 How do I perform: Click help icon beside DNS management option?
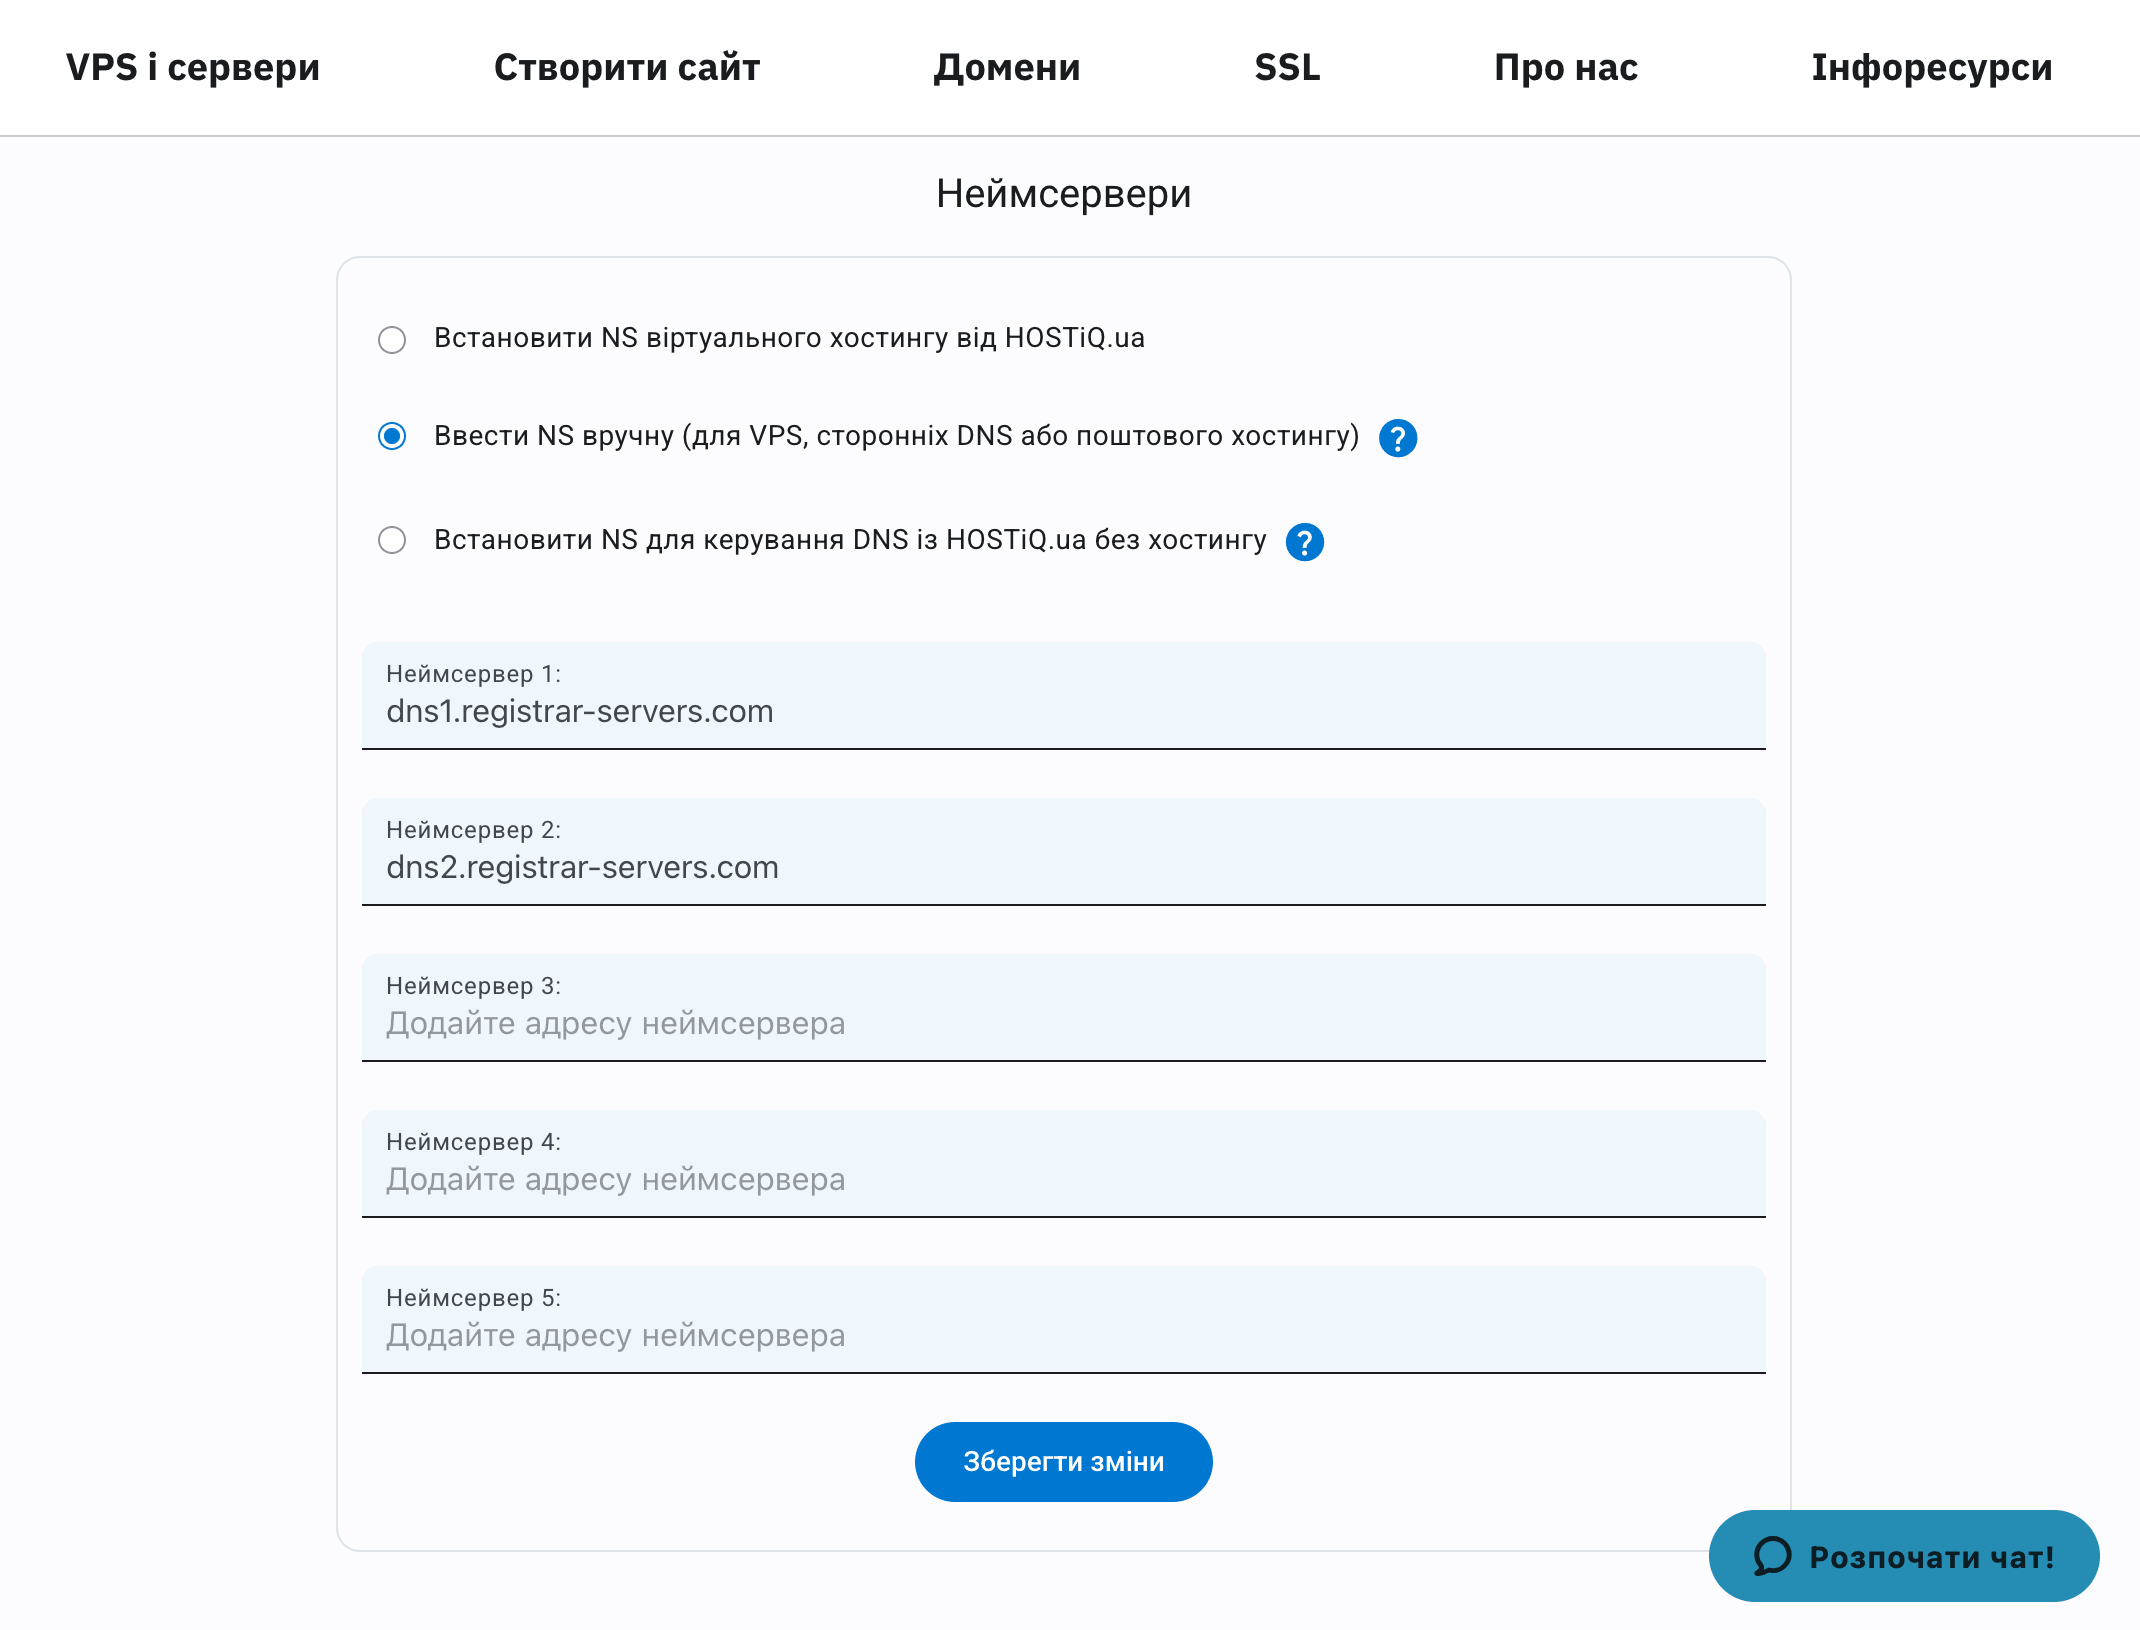tap(1304, 542)
